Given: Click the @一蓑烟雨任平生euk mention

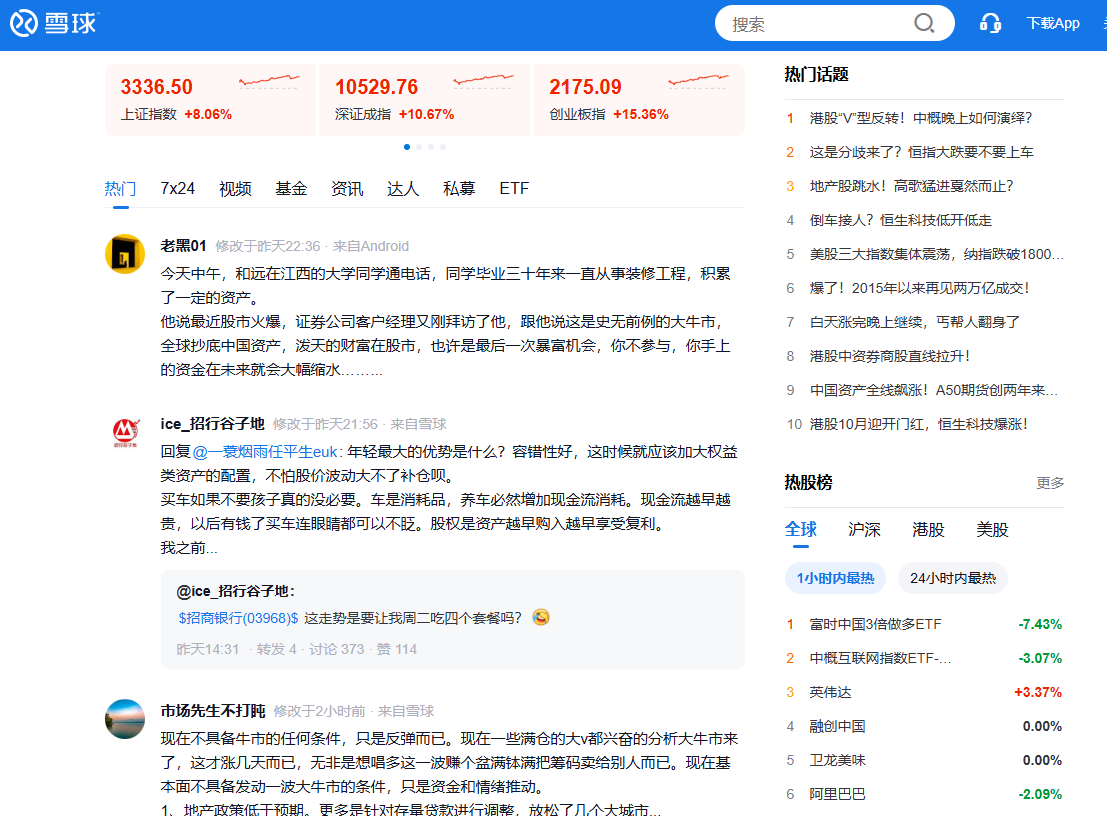Looking at the screenshot, I should pos(265,452).
